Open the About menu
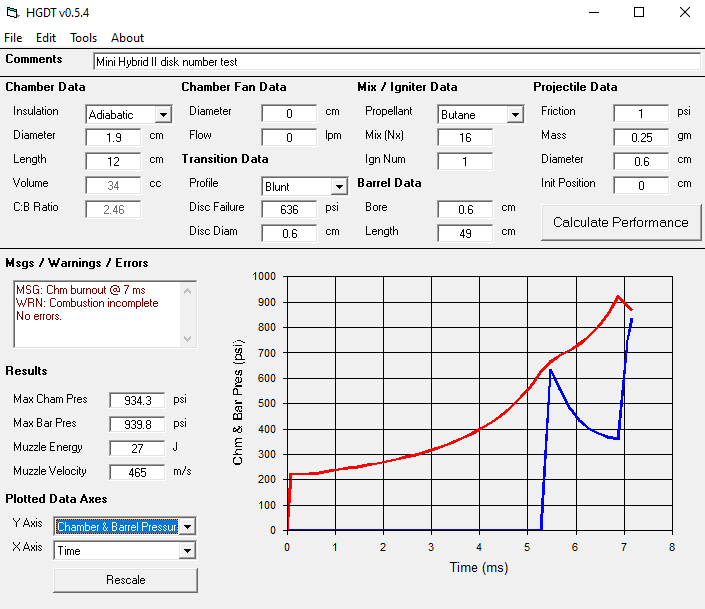 coord(127,38)
